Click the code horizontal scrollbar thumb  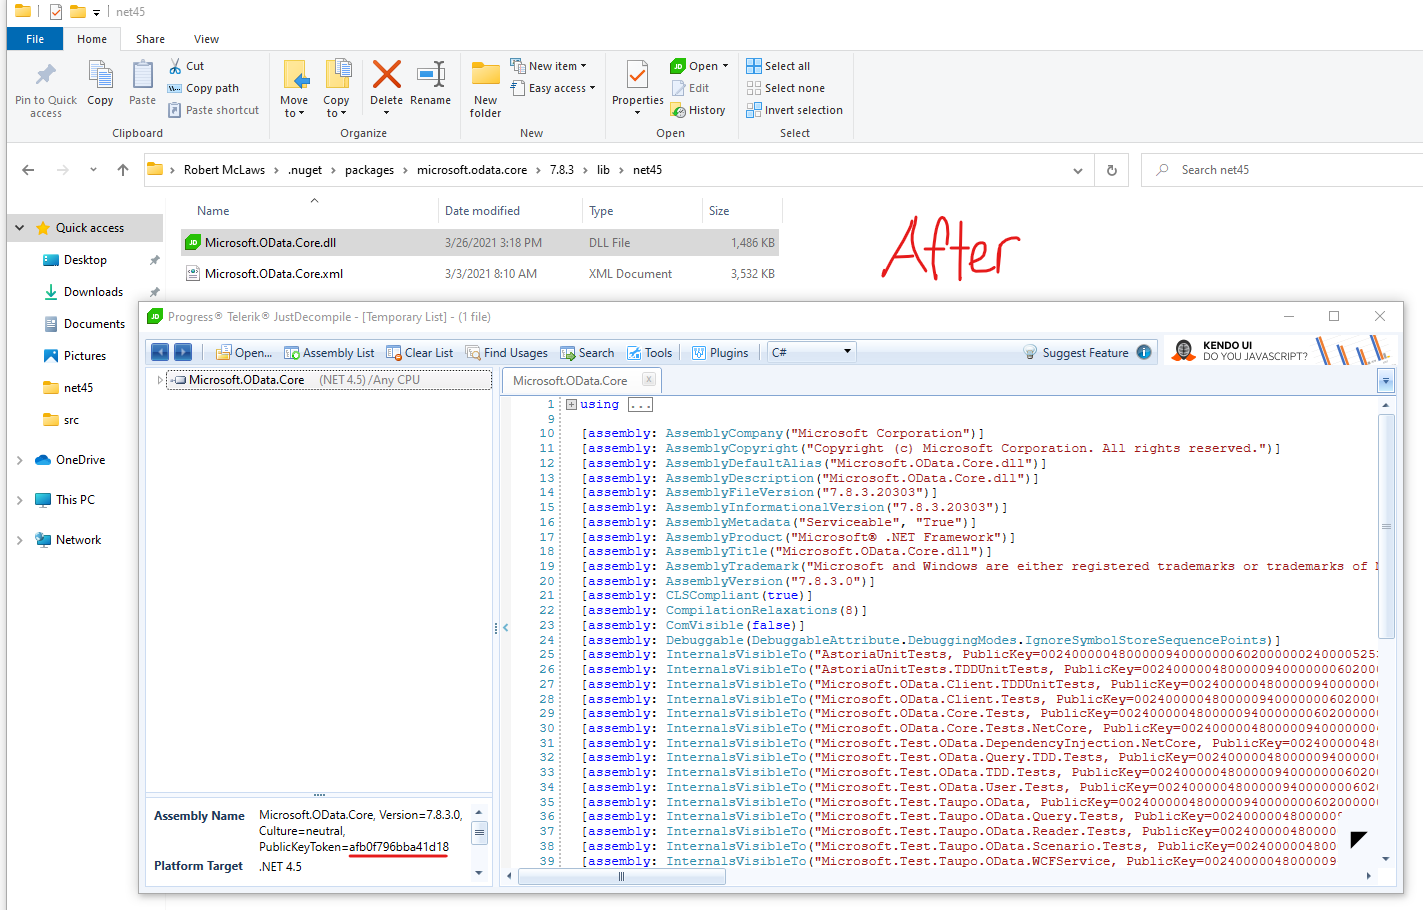(622, 876)
